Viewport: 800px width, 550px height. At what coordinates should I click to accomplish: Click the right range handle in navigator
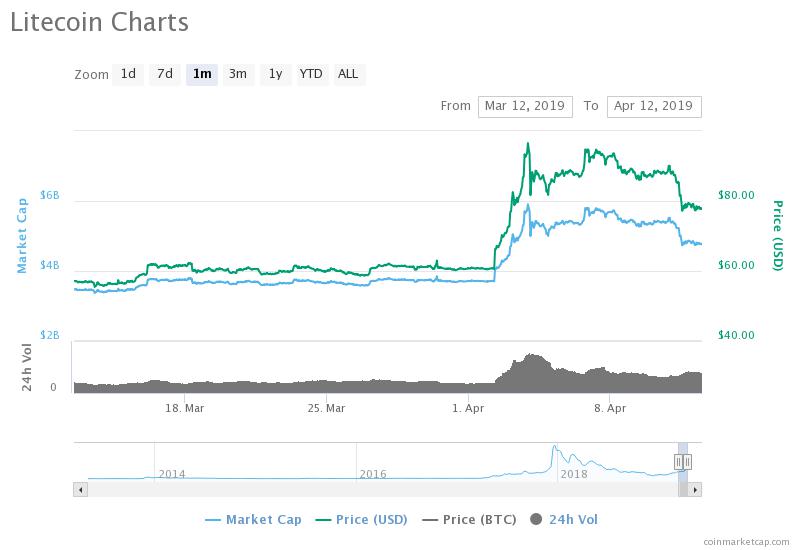688,461
